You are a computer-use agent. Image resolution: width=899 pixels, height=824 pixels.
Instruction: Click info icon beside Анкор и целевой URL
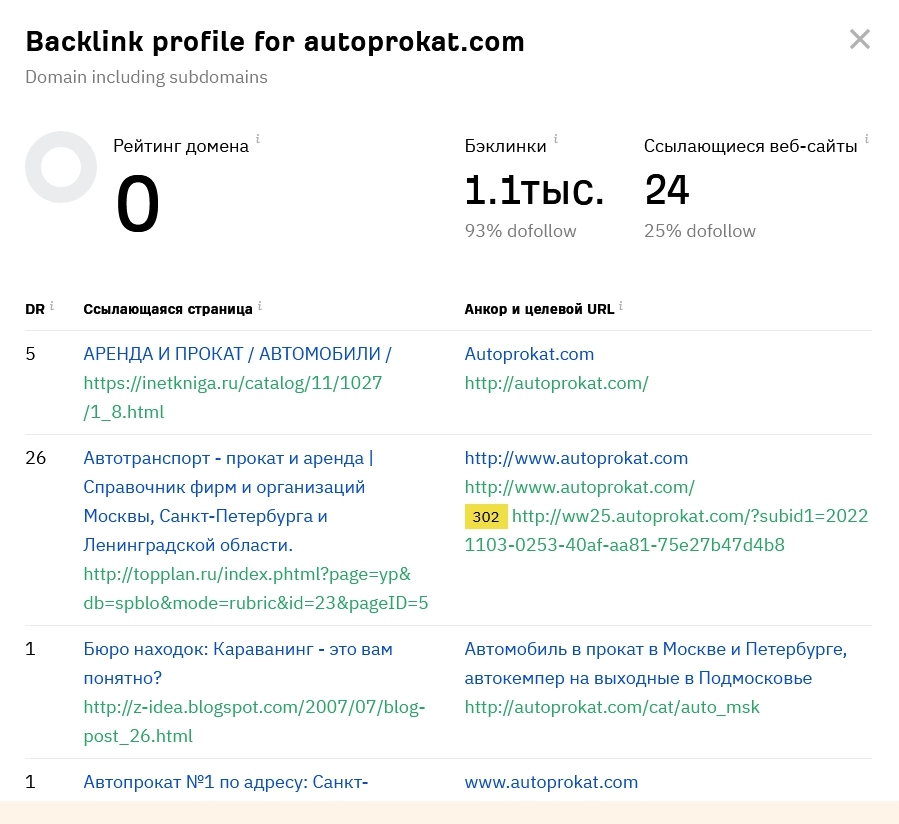point(621,306)
